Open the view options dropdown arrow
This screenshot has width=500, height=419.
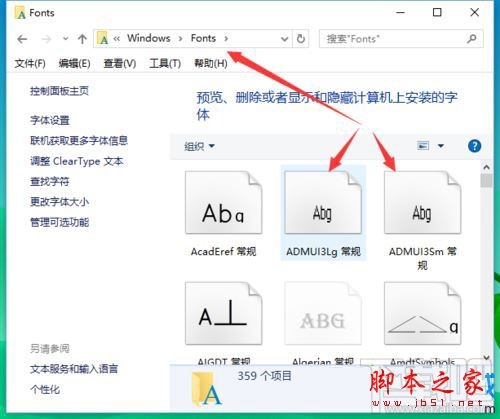(x=441, y=146)
